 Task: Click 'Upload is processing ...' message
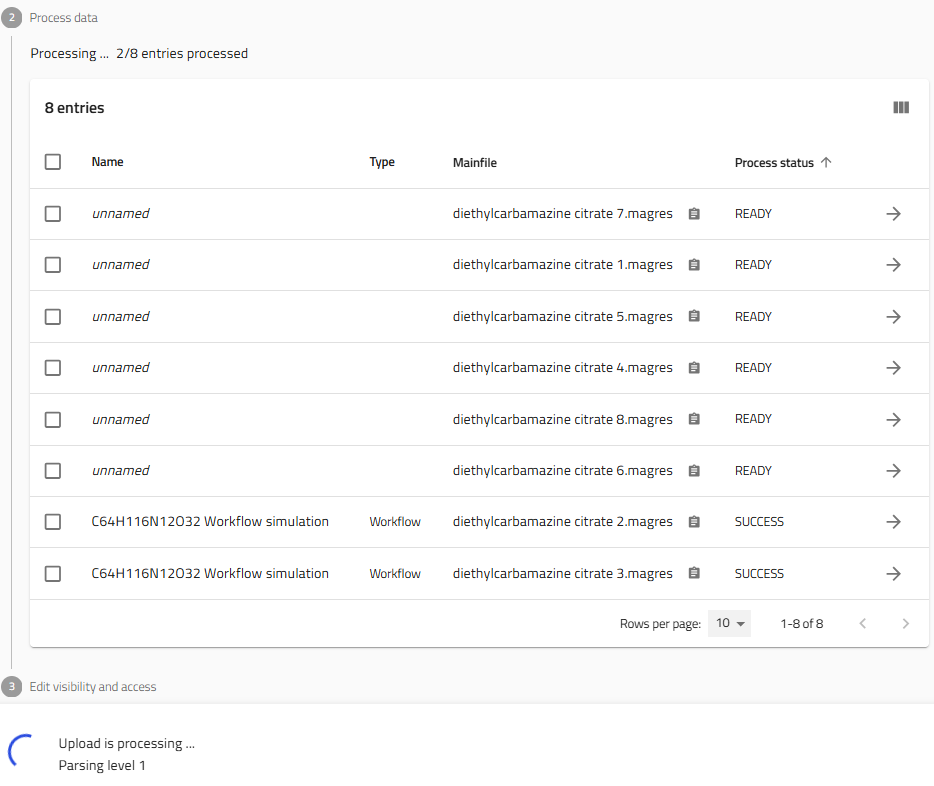click(x=126, y=743)
